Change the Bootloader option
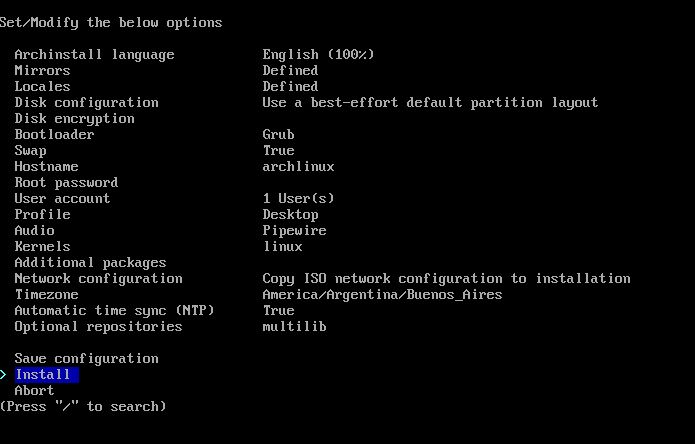 pos(55,134)
